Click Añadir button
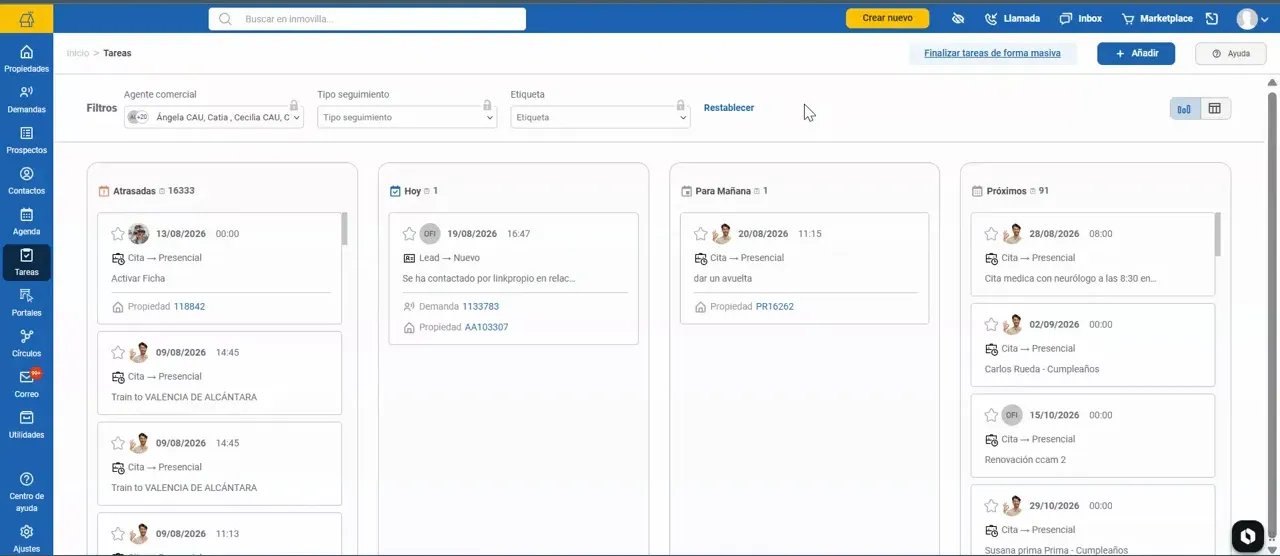Image resolution: width=1280 pixels, height=556 pixels. coord(1136,53)
